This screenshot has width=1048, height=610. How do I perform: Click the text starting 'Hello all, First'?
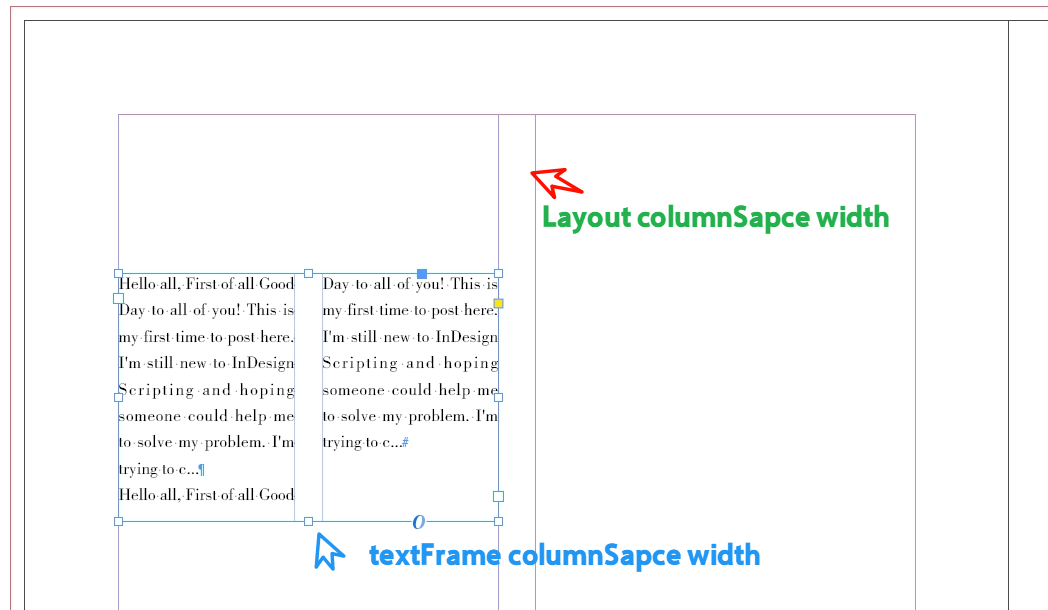pyautogui.click(x=205, y=283)
